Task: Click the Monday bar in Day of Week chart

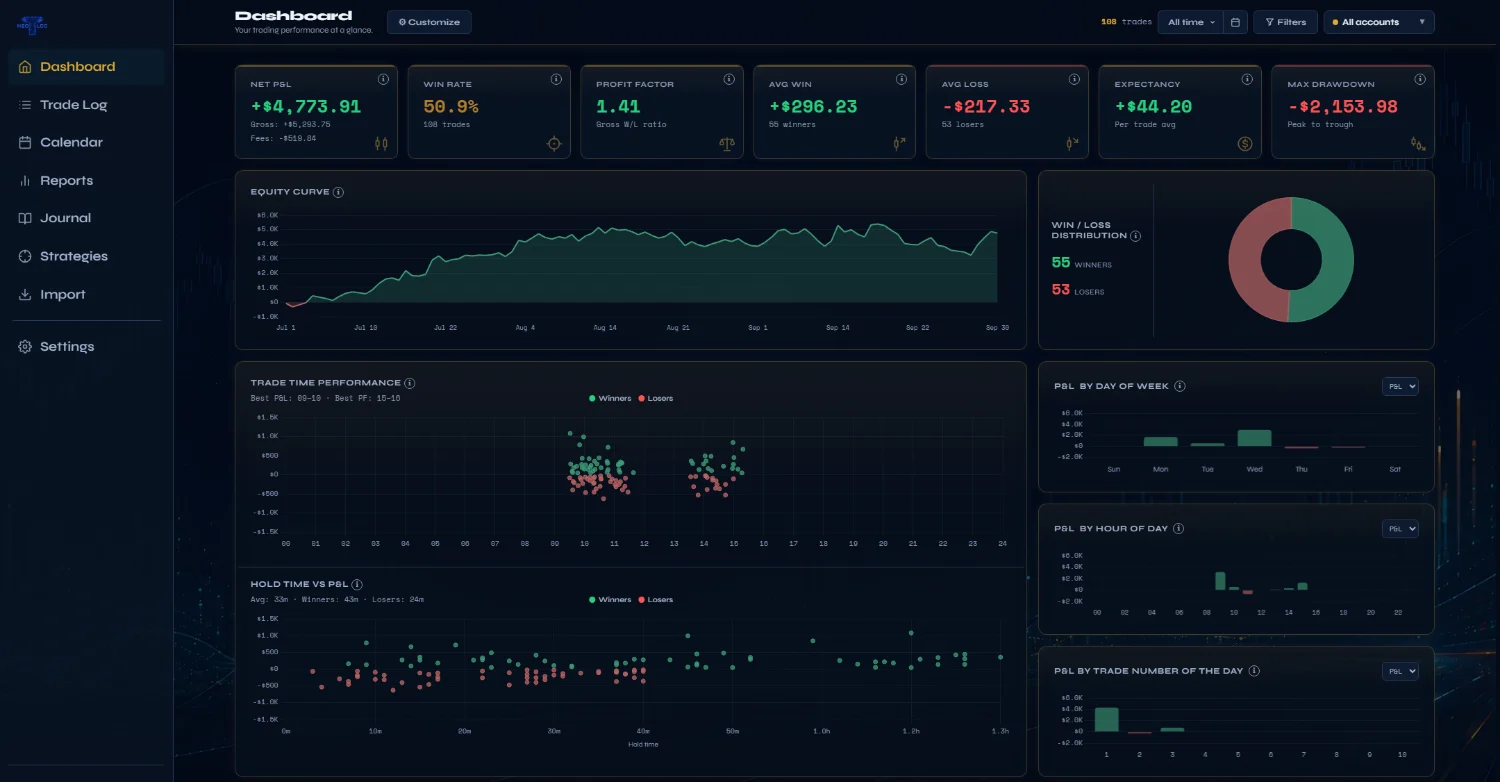Action: coord(1161,441)
